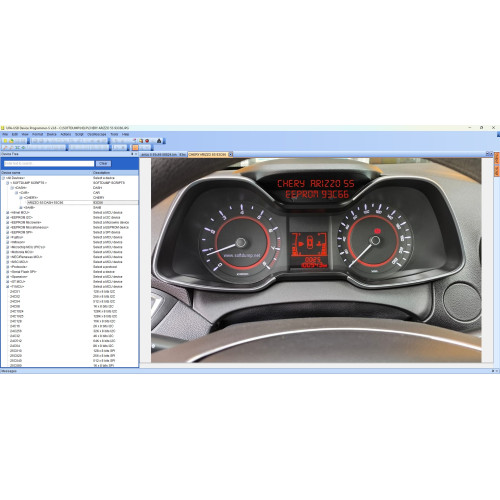Expand the EEPROM I2C node

click(x=8, y=217)
